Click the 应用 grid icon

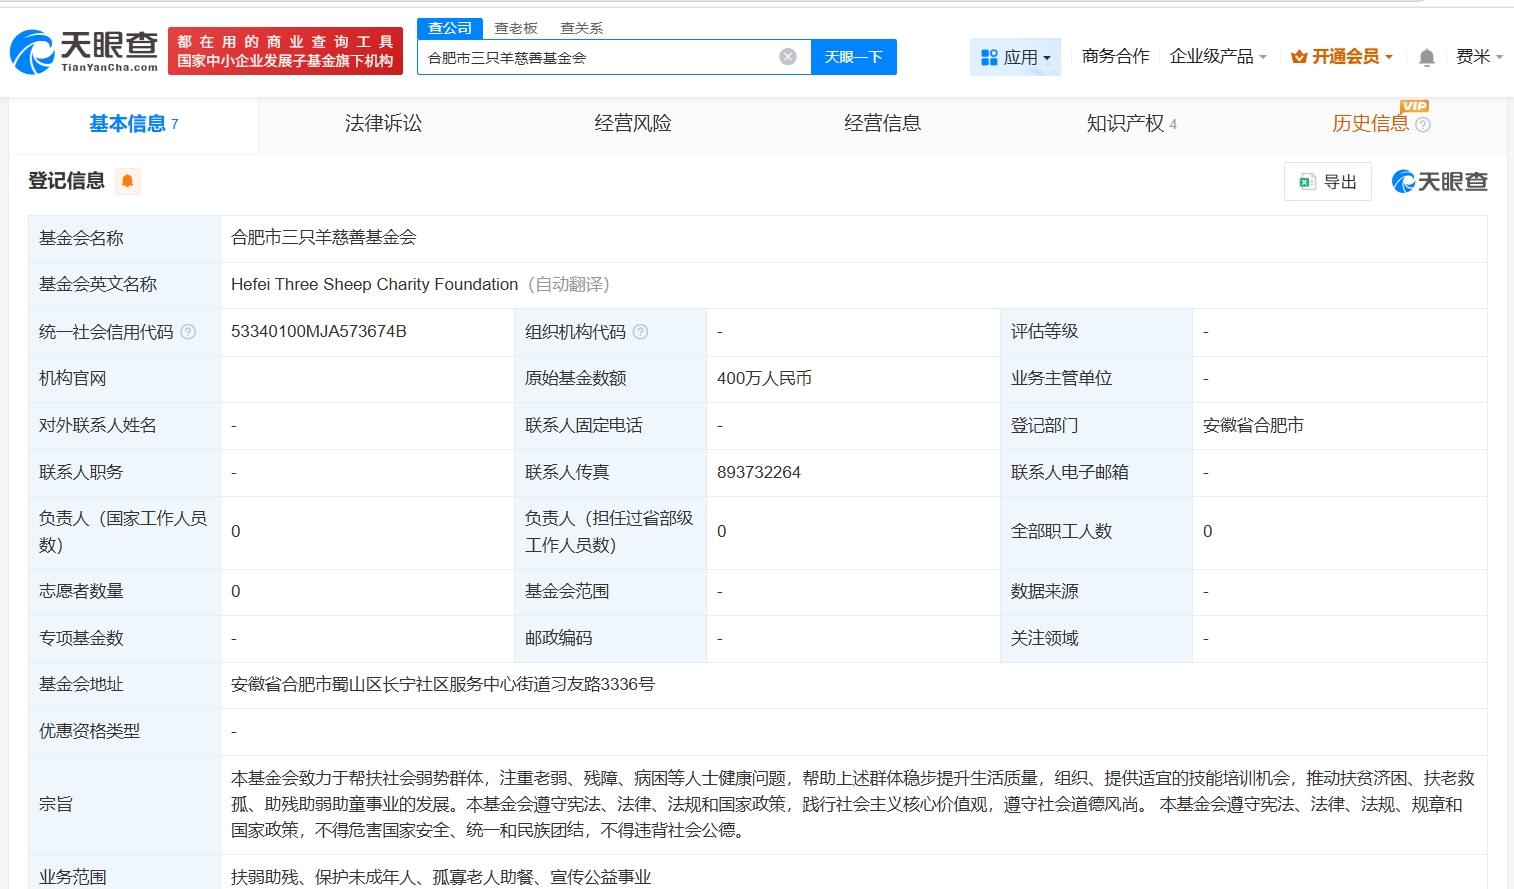coord(989,58)
